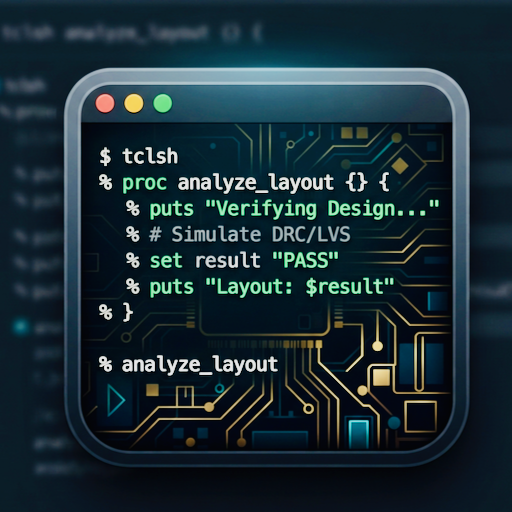The image size is (512, 512).
Task: Click the closing brace line '% }'
Action: pyautogui.click(x=116, y=312)
